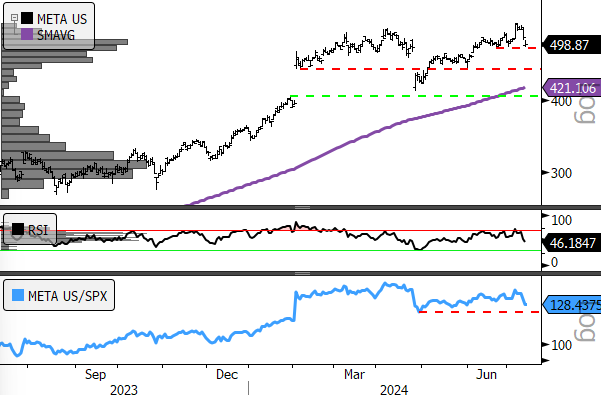Click the 421.106 moving average value tag

pyautogui.click(x=573, y=88)
